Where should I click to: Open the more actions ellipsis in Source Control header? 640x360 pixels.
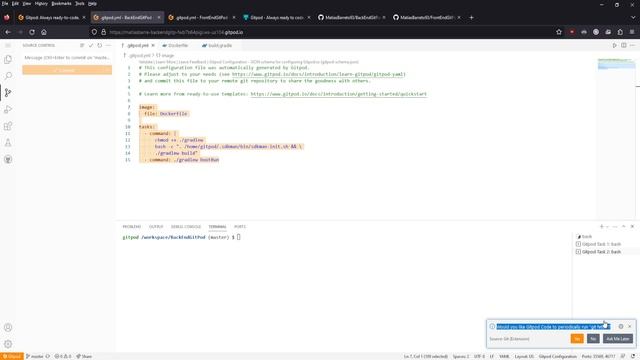coord(108,45)
